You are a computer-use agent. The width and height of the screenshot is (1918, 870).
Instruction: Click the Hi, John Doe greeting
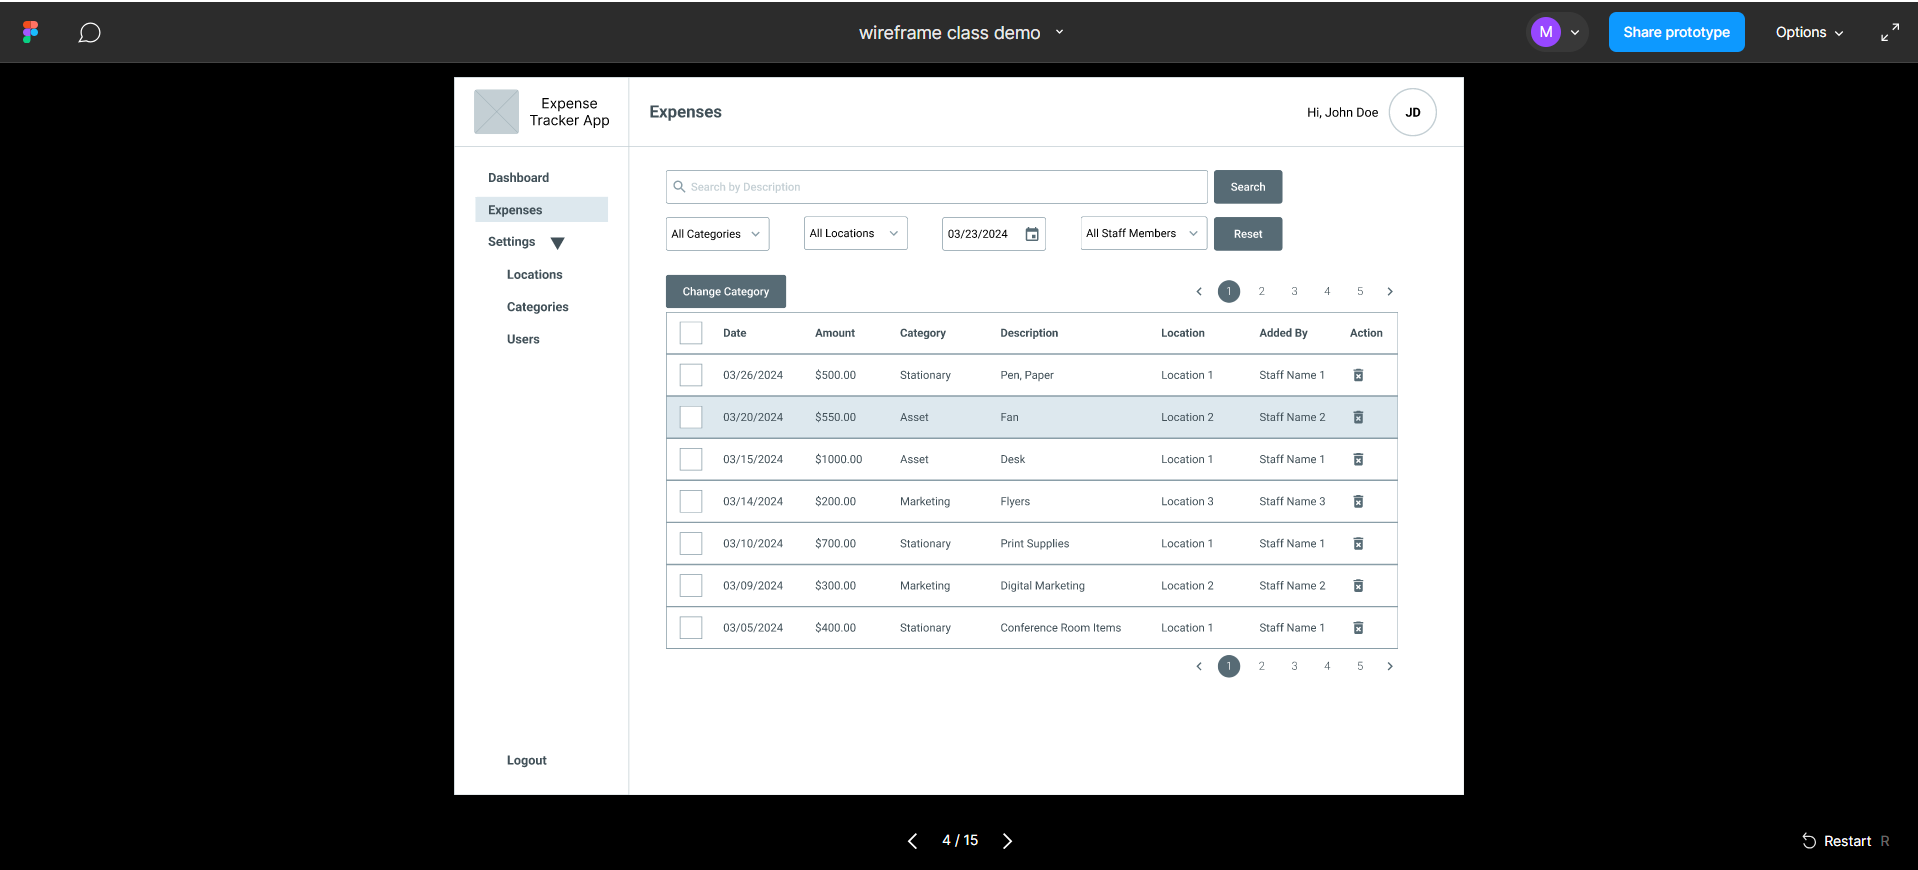coord(1342,112)
